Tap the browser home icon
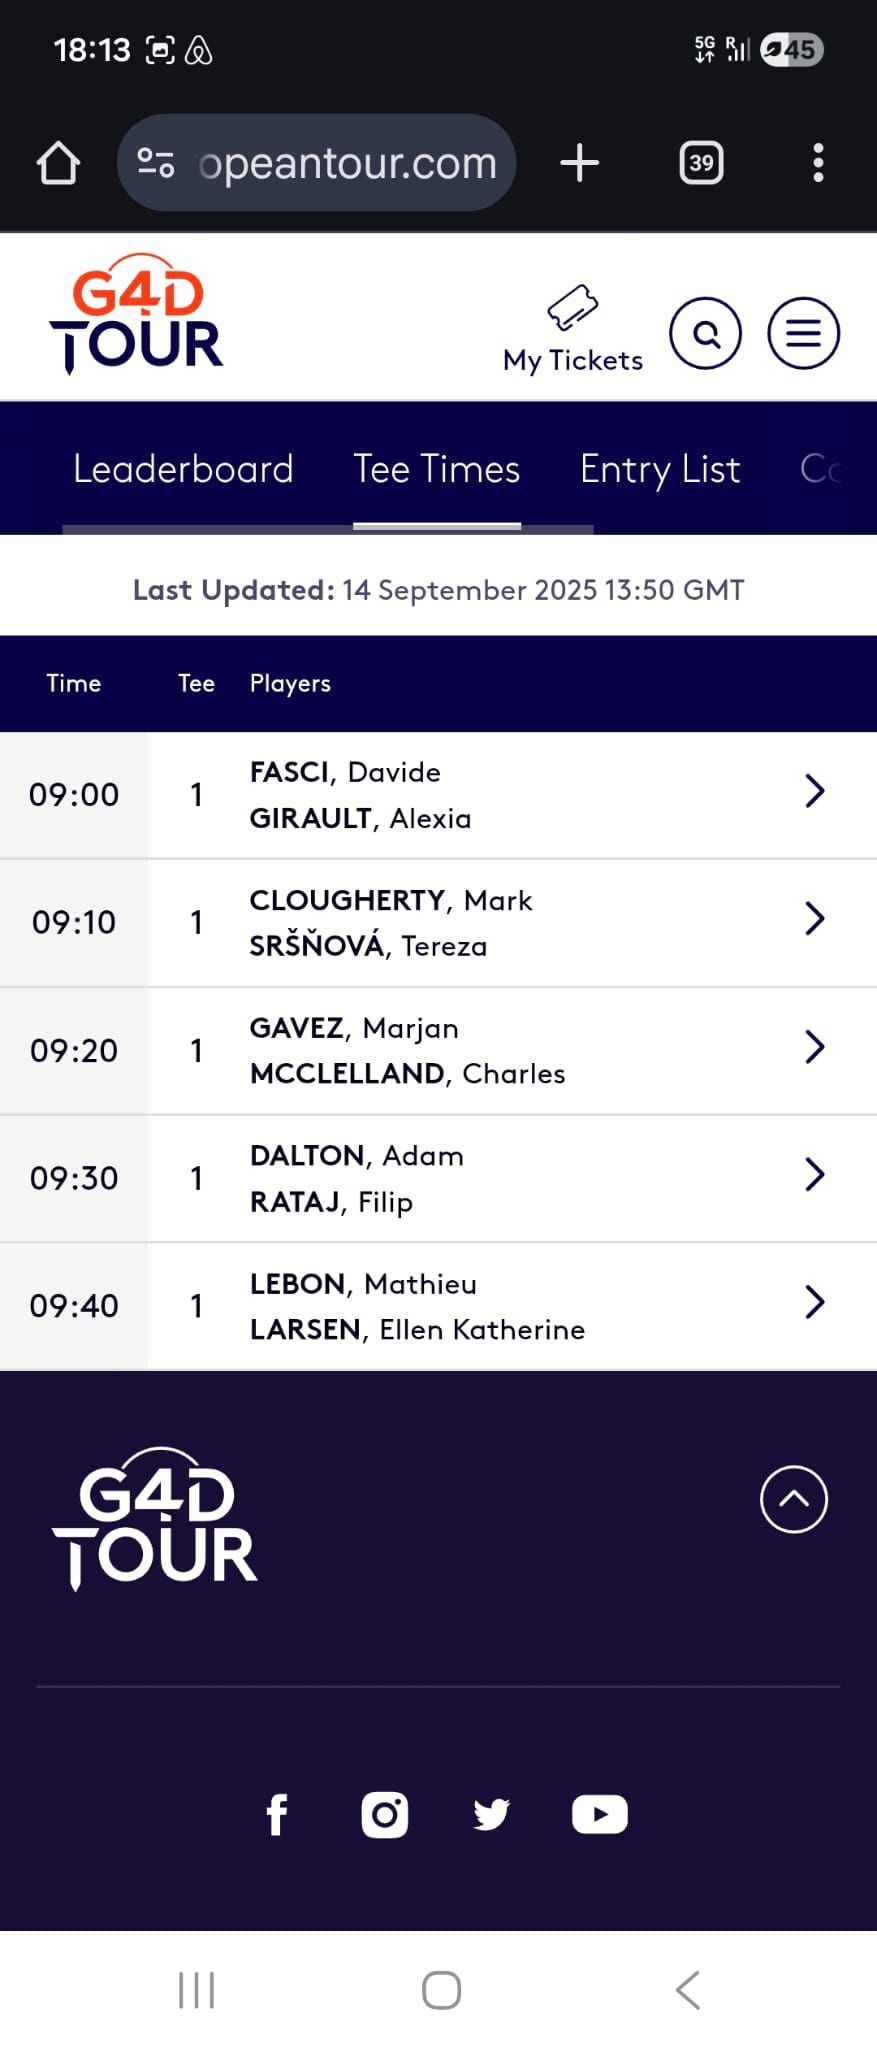The height and width of the screenshot is (2048, 877). pos(58,163)
